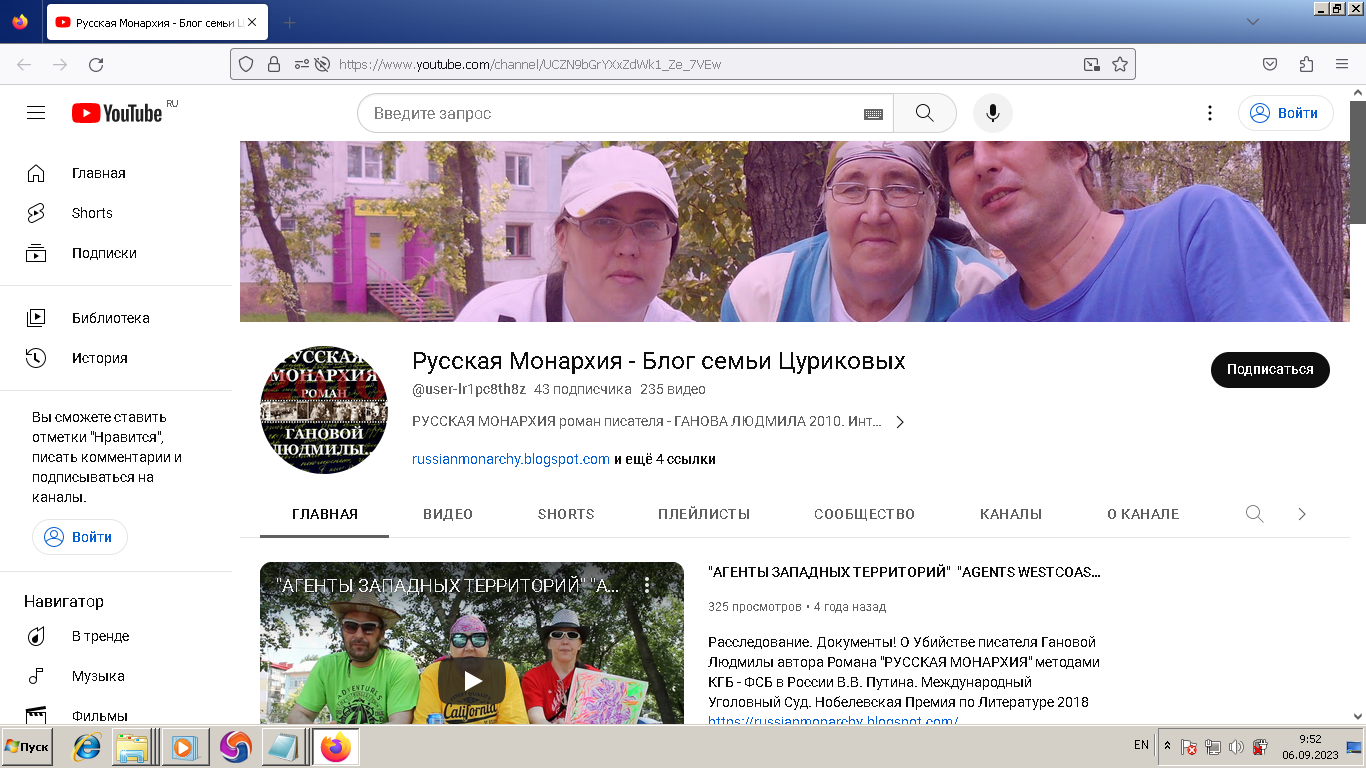Screen dimensions: 1366x768
Task: Click the search magnifier button
Action: 923,112
